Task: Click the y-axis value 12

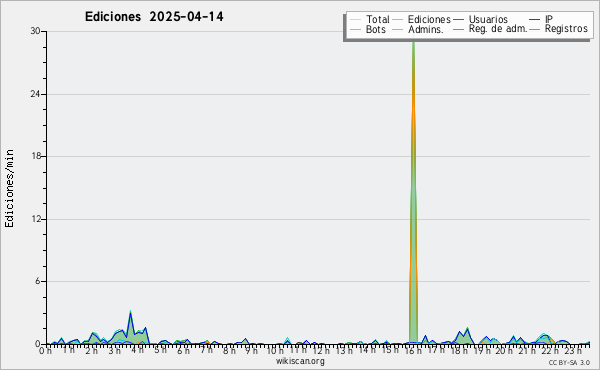Action: point(35,219)
